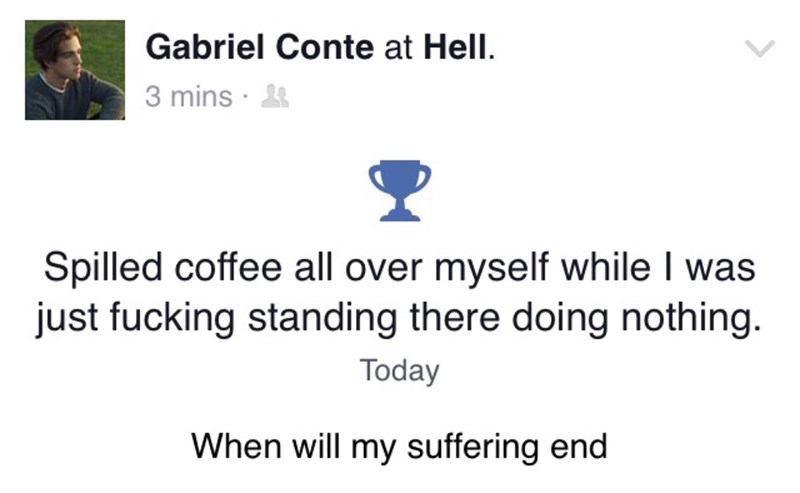Click the friends audience icon
The image size is (800, 493).
pos(270,96)
